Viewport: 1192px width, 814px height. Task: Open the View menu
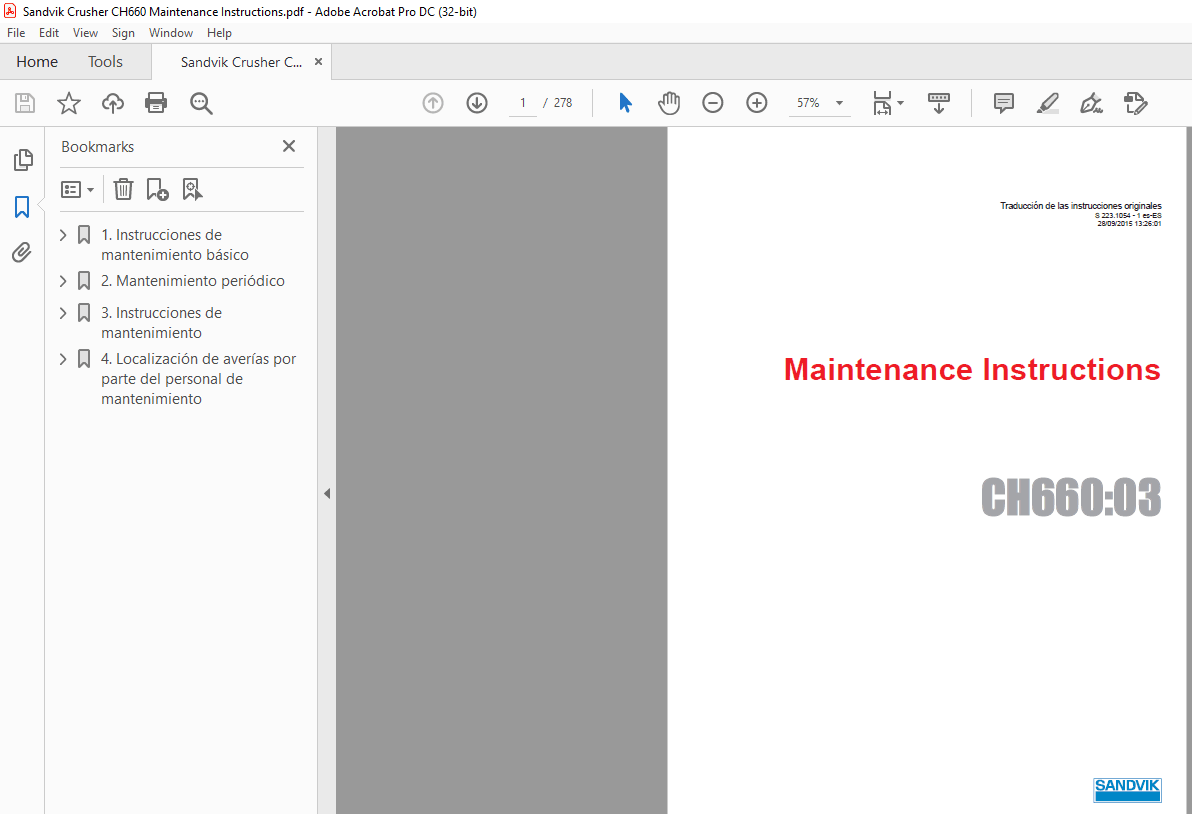(x=85, y=33)
